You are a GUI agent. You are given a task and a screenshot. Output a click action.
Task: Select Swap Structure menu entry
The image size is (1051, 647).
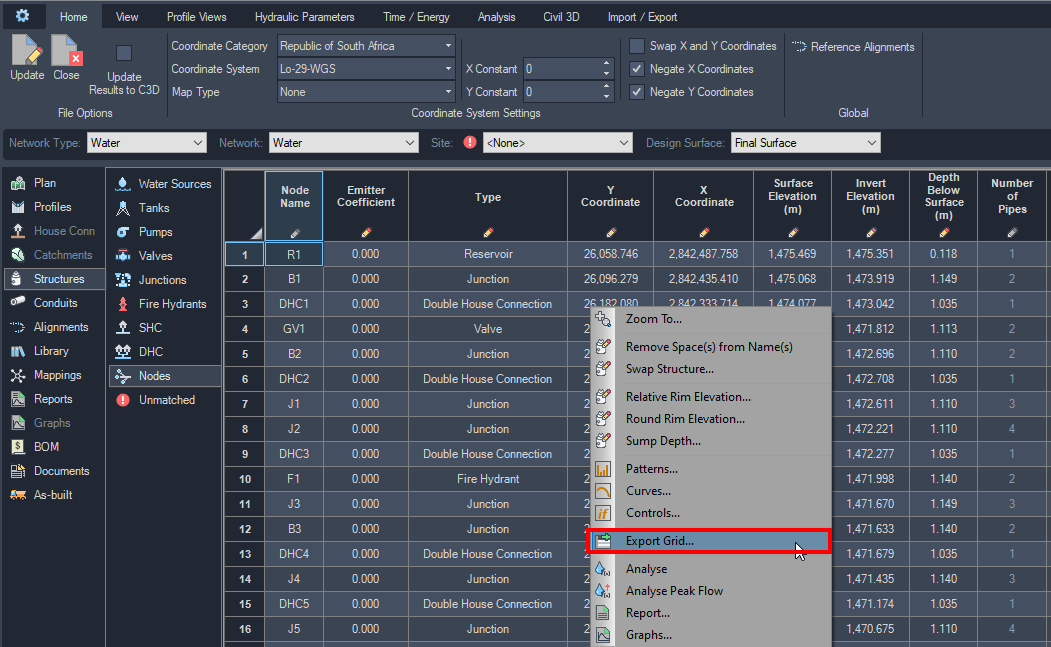(710, 369)
